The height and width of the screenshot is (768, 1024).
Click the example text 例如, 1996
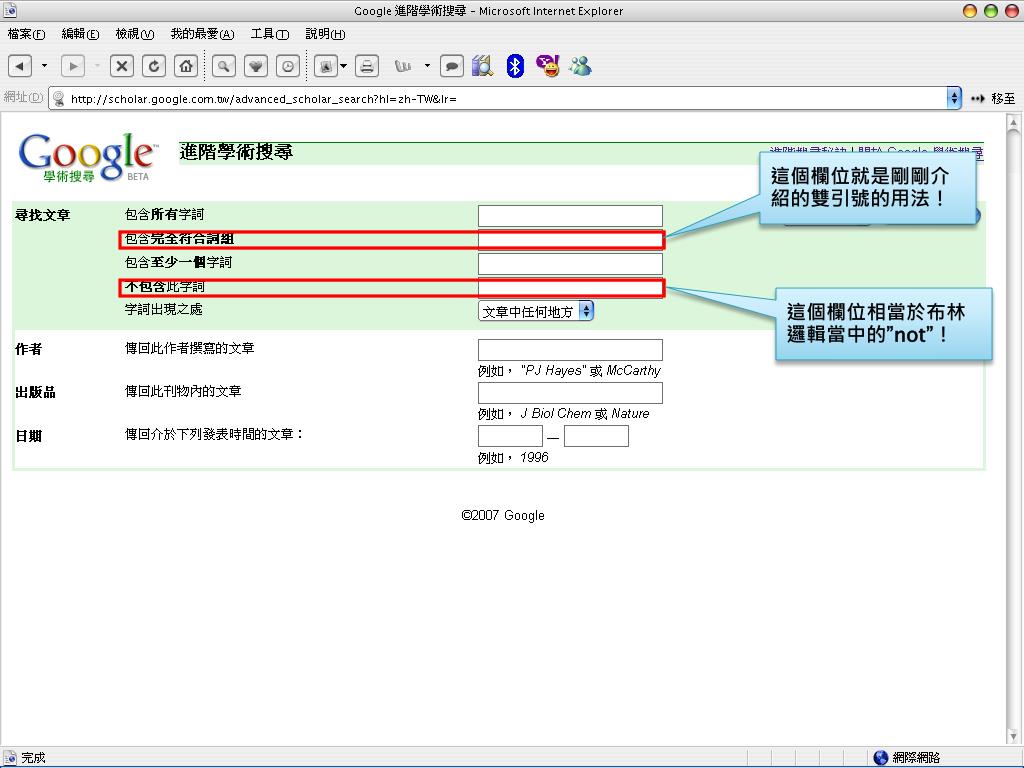click(x=513, y=458)
